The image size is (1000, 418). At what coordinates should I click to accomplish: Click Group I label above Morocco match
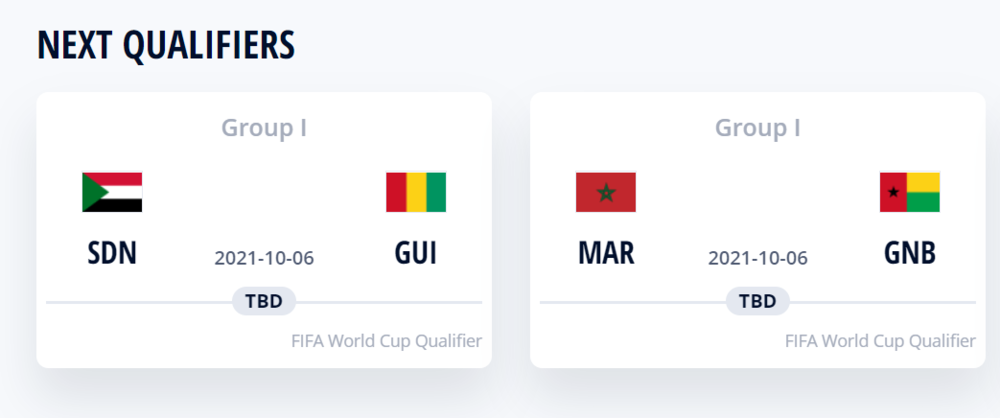pyautogui.click(x=758, y=128)
